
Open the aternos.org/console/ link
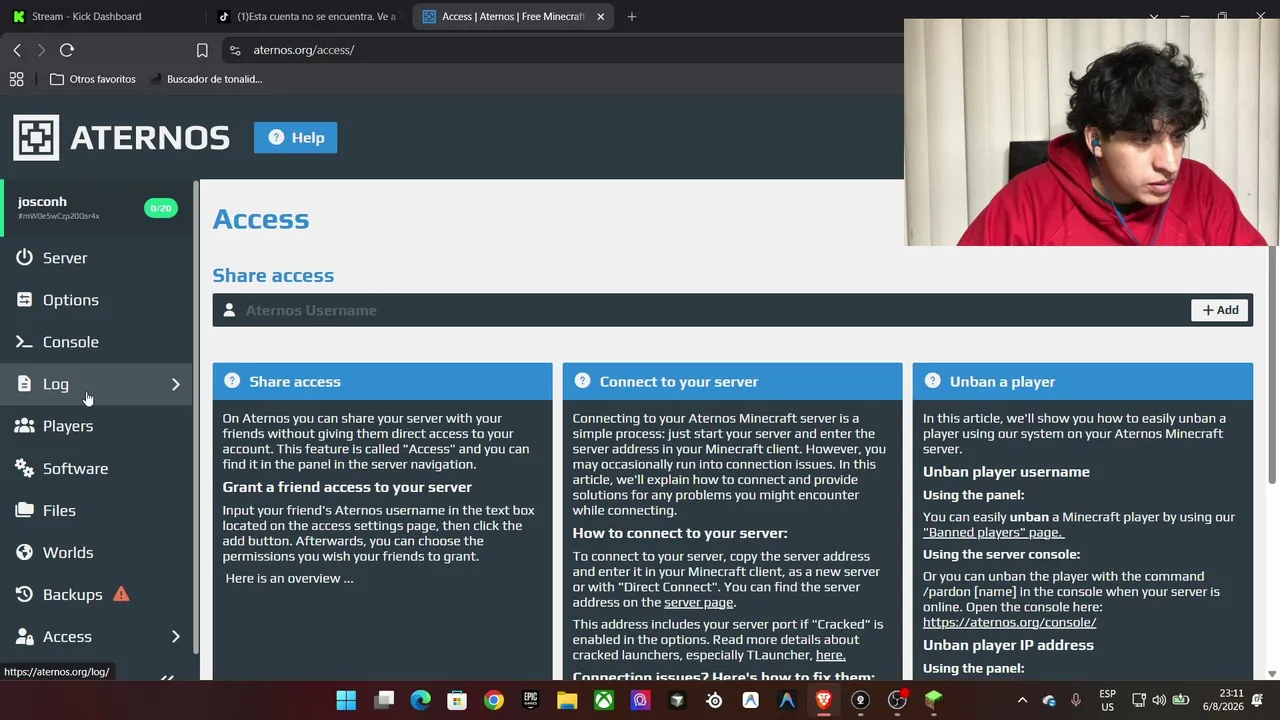point(1009,622)
